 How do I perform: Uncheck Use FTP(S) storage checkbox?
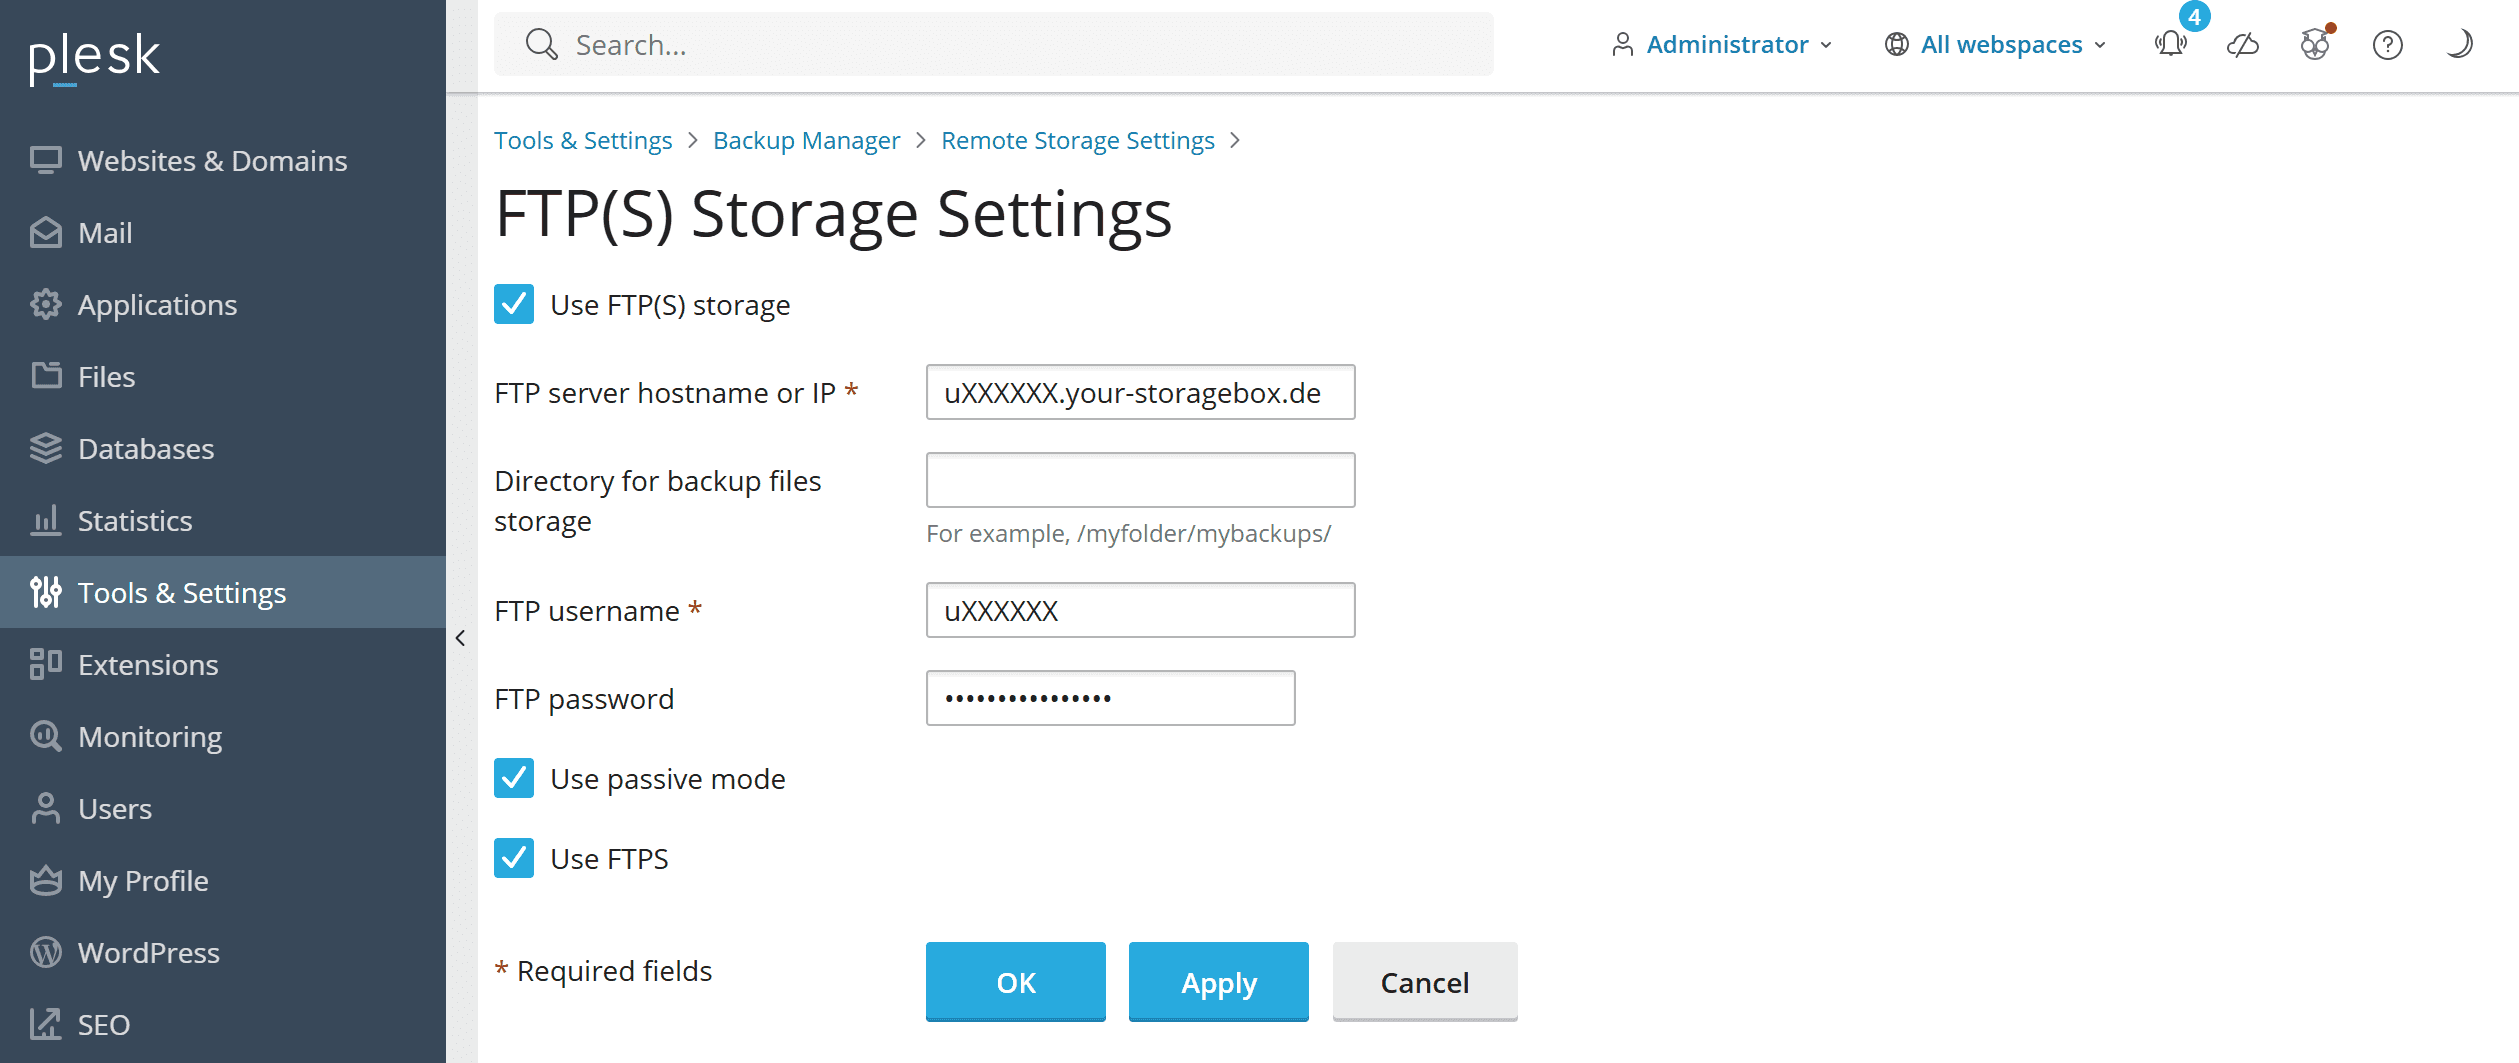[514, 305]
